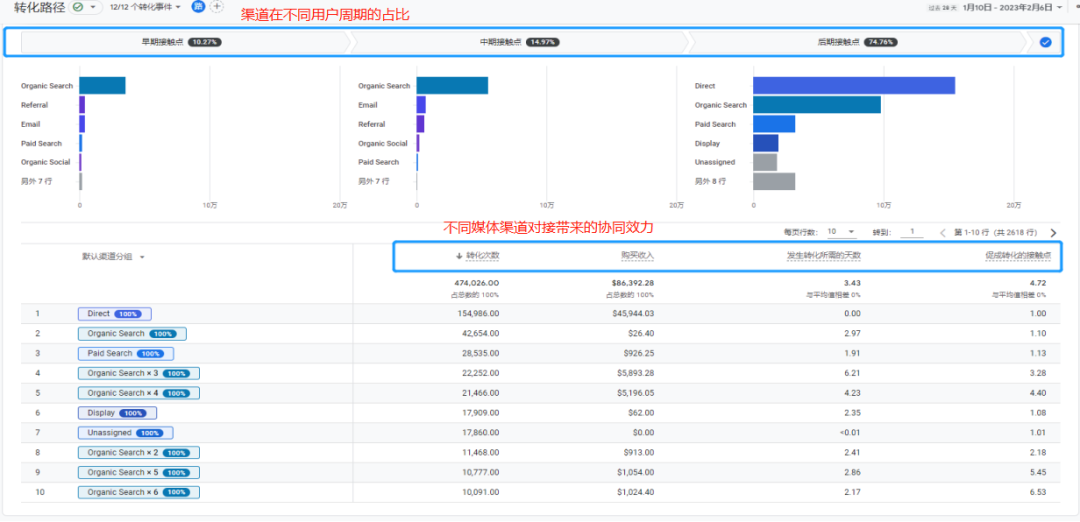This screenshot has height=522, width=1080.
Task: Click conversions cell 22,252.00
Action: point(480,373)
